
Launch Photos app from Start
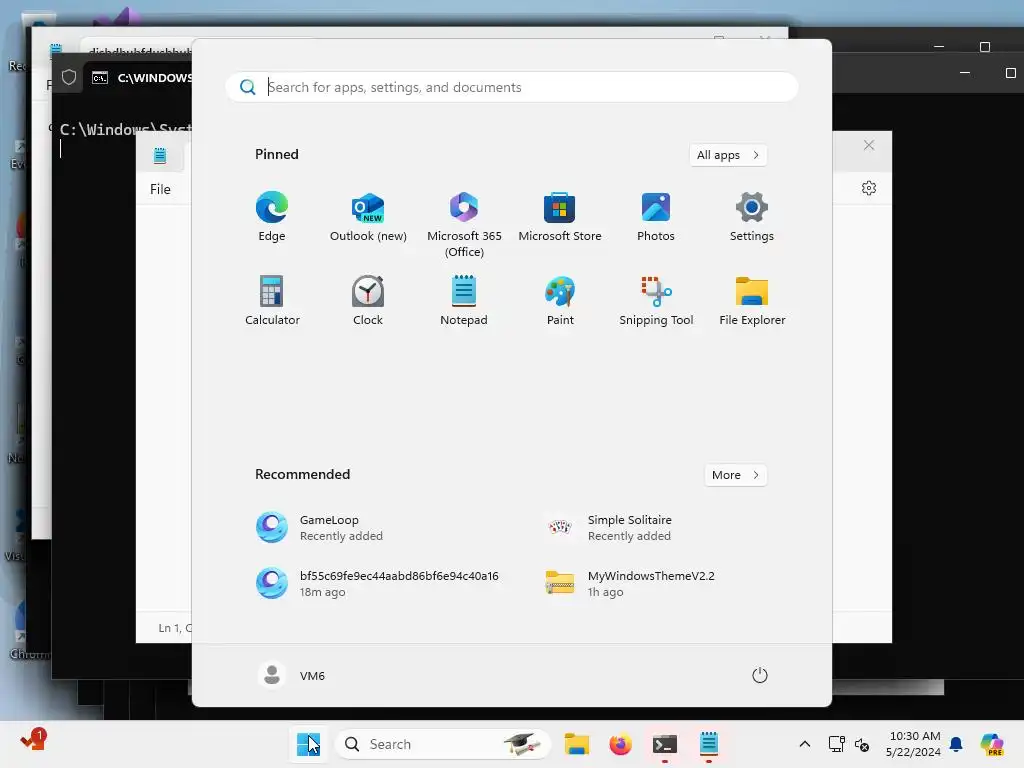(656, 217)
